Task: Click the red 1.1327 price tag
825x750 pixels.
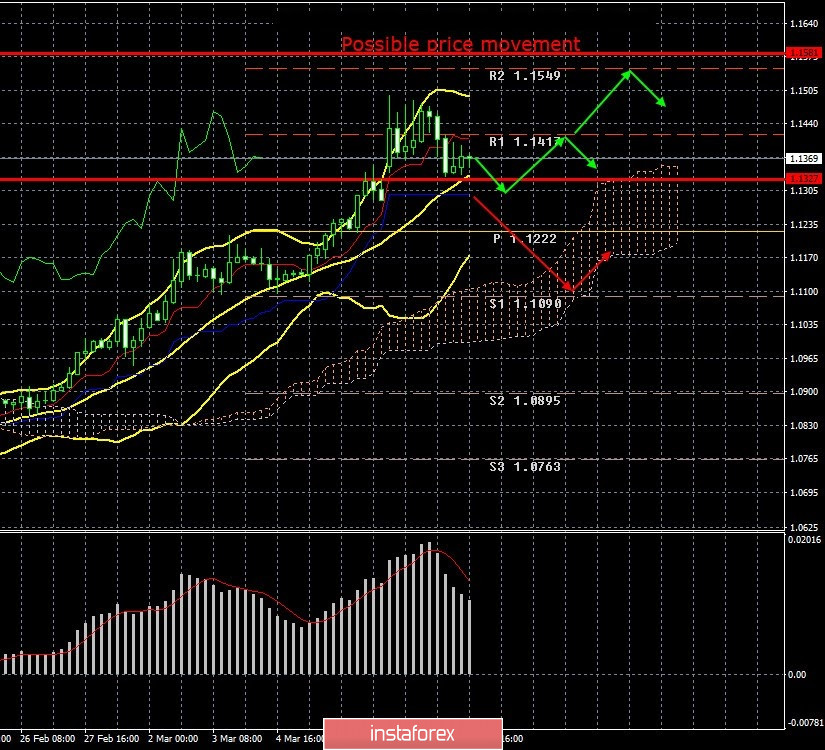Action: click(803, 179)
